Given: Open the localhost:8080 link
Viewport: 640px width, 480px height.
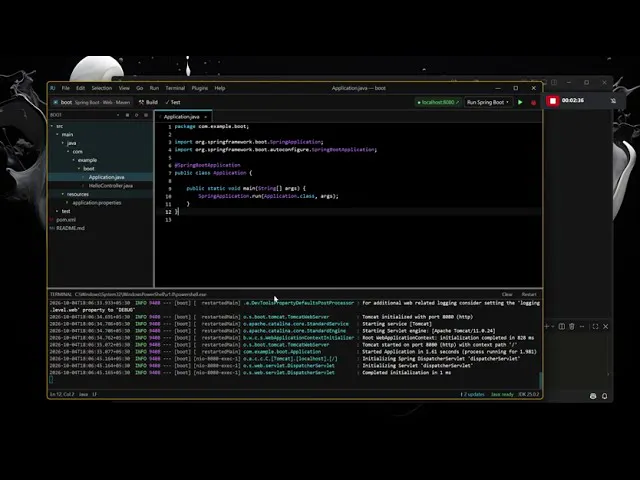Looking at the screenshot, I should coord(438,102).
